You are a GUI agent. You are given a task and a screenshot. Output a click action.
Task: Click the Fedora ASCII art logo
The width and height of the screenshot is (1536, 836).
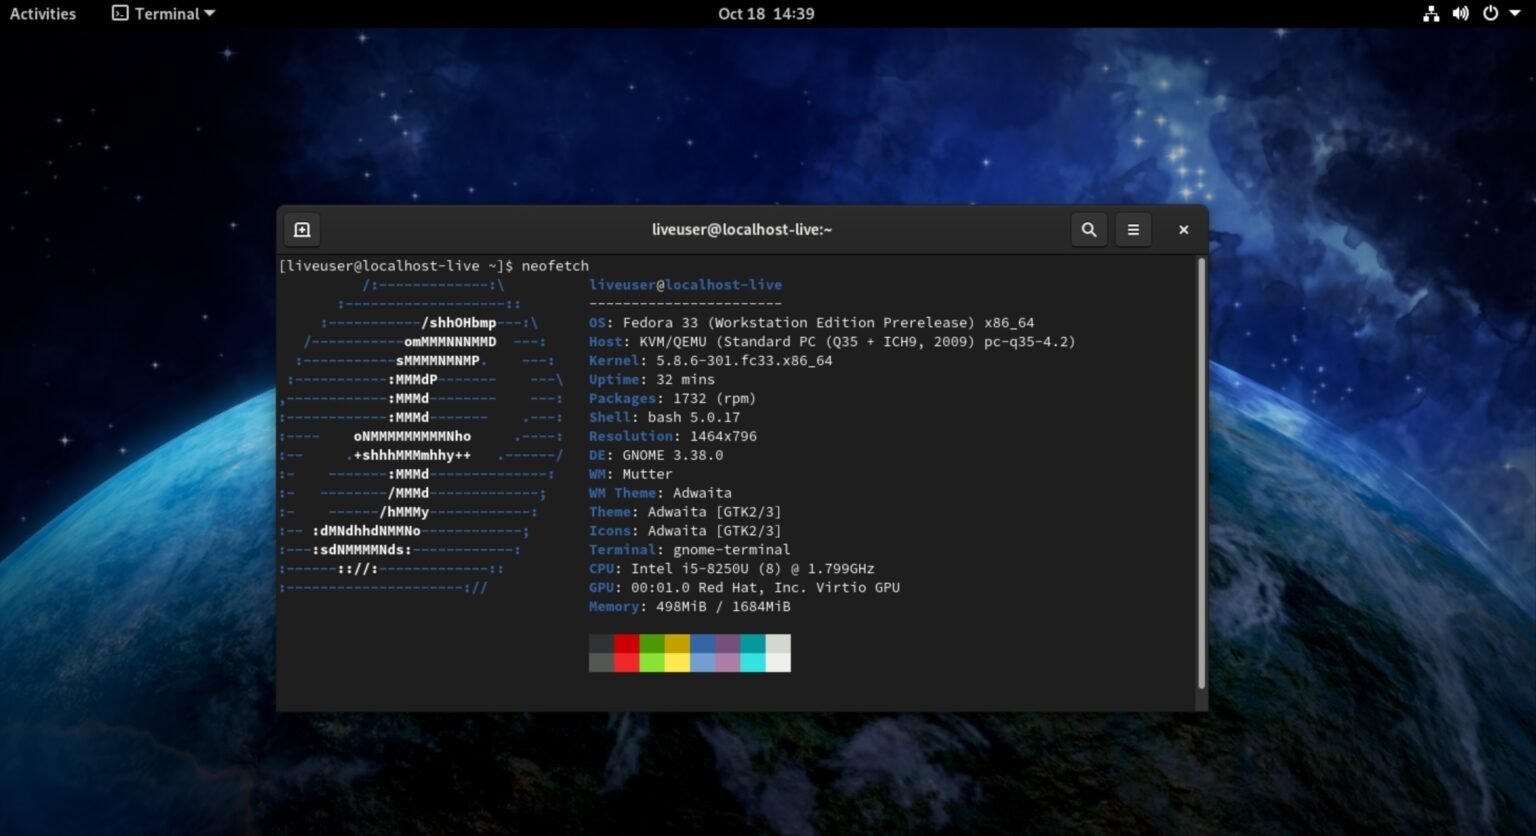pyautogui.click(x=421, y=437)
